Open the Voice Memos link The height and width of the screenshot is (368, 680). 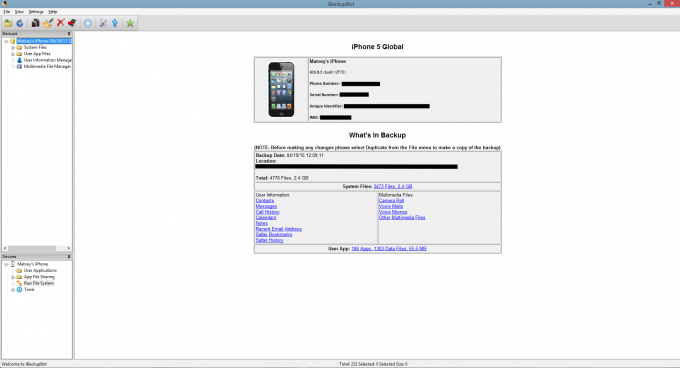pyautogui.click(x=393, y=212)
